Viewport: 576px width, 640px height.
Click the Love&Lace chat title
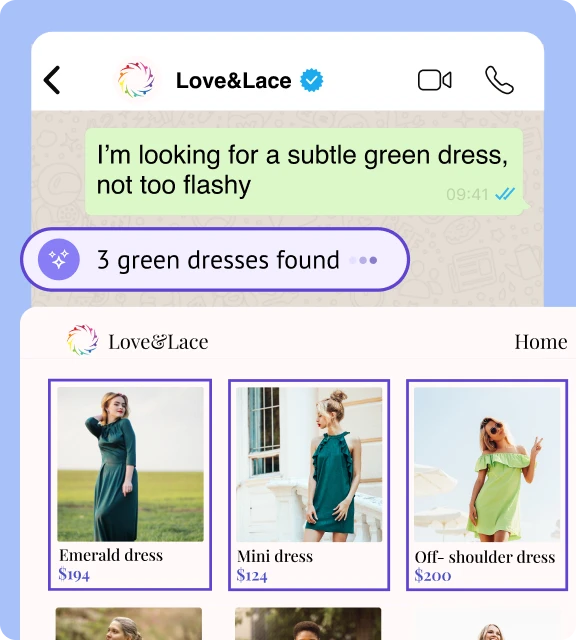[x=234, y=80]
